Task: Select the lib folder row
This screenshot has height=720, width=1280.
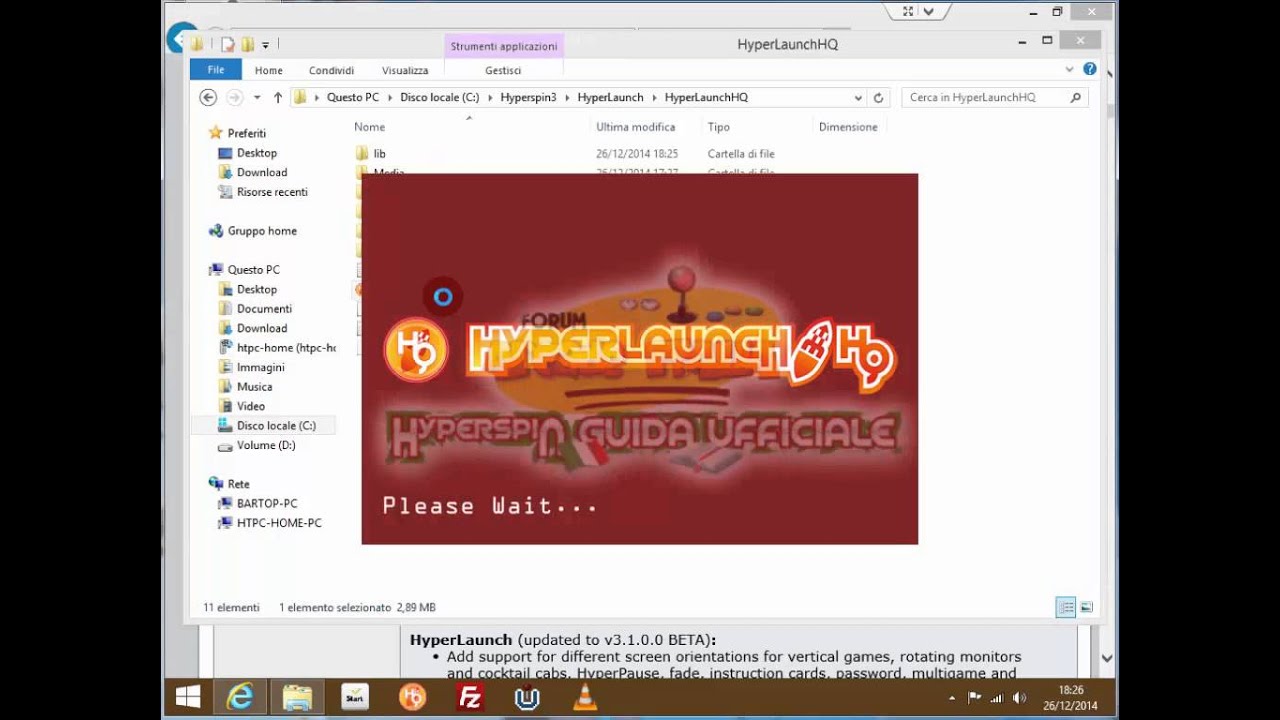Action: pyautogui.click(x=620, y=154)
